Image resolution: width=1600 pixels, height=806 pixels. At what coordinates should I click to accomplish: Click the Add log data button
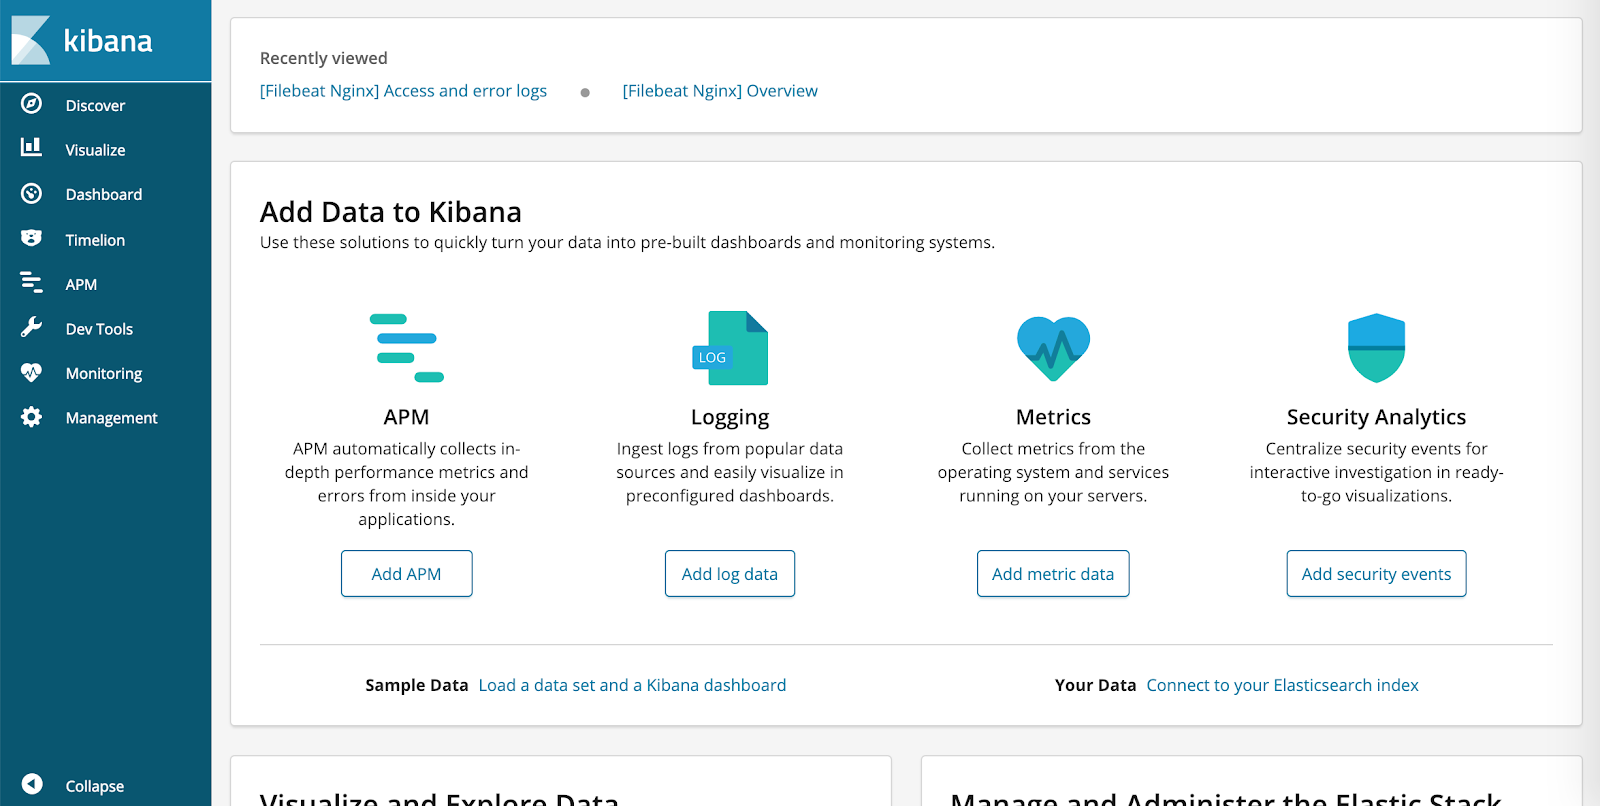pyautogui.click(x=730, y=574)
